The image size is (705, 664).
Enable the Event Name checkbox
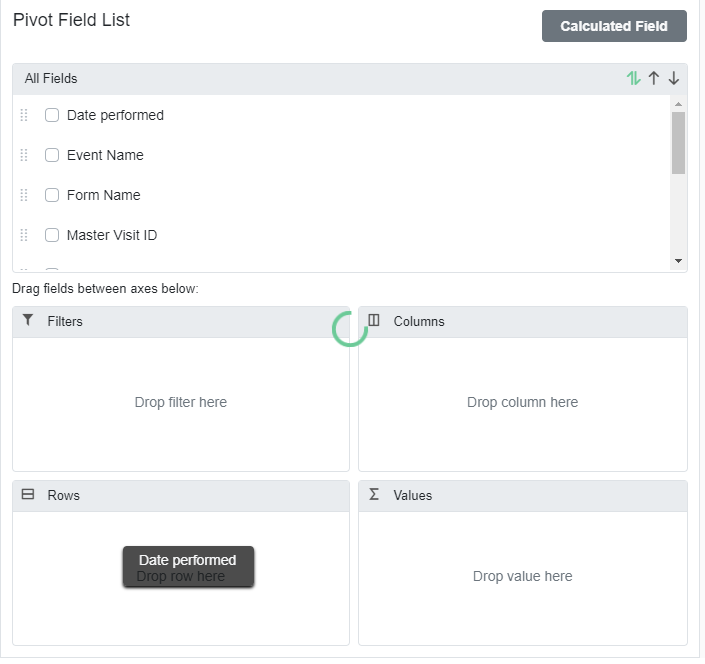[x=52, y=155]
